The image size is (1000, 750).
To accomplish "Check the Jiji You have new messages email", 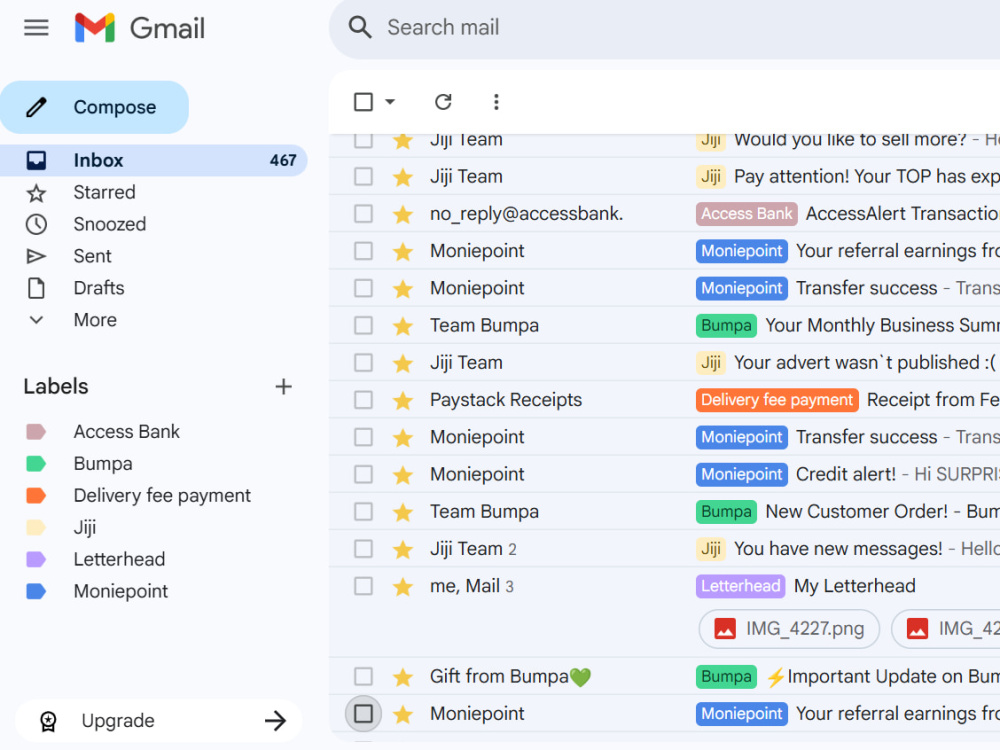I will 364,549.
